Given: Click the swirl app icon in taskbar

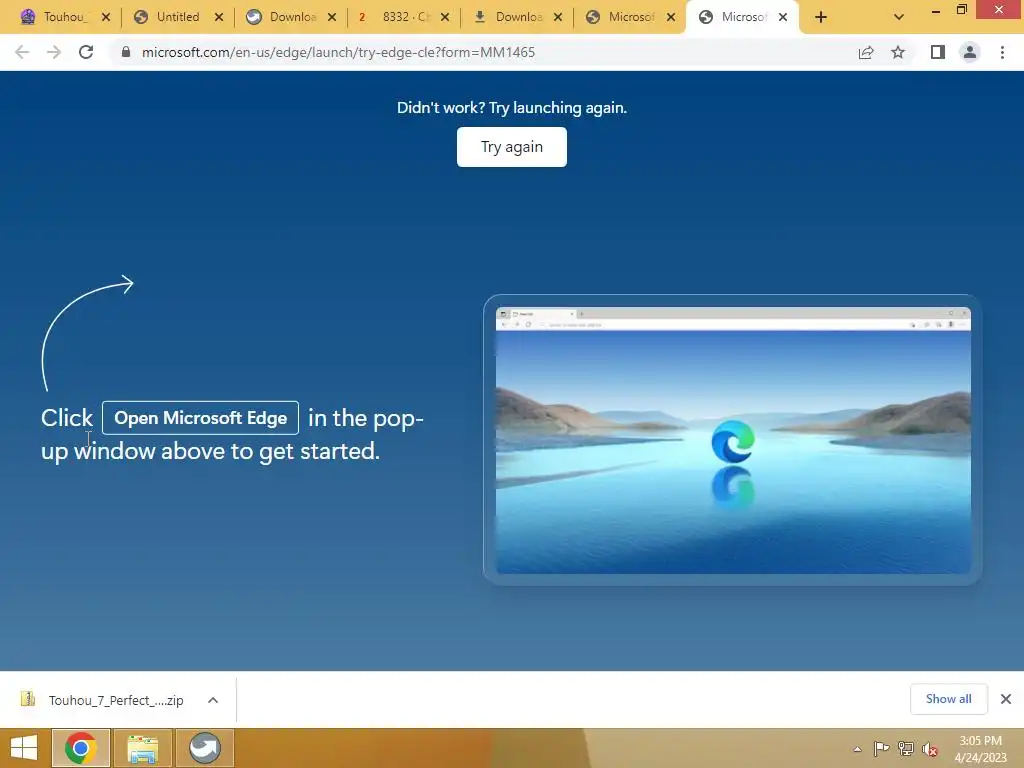Looking at the screenshot, I should pyautogui.click(x=204, y=748).
